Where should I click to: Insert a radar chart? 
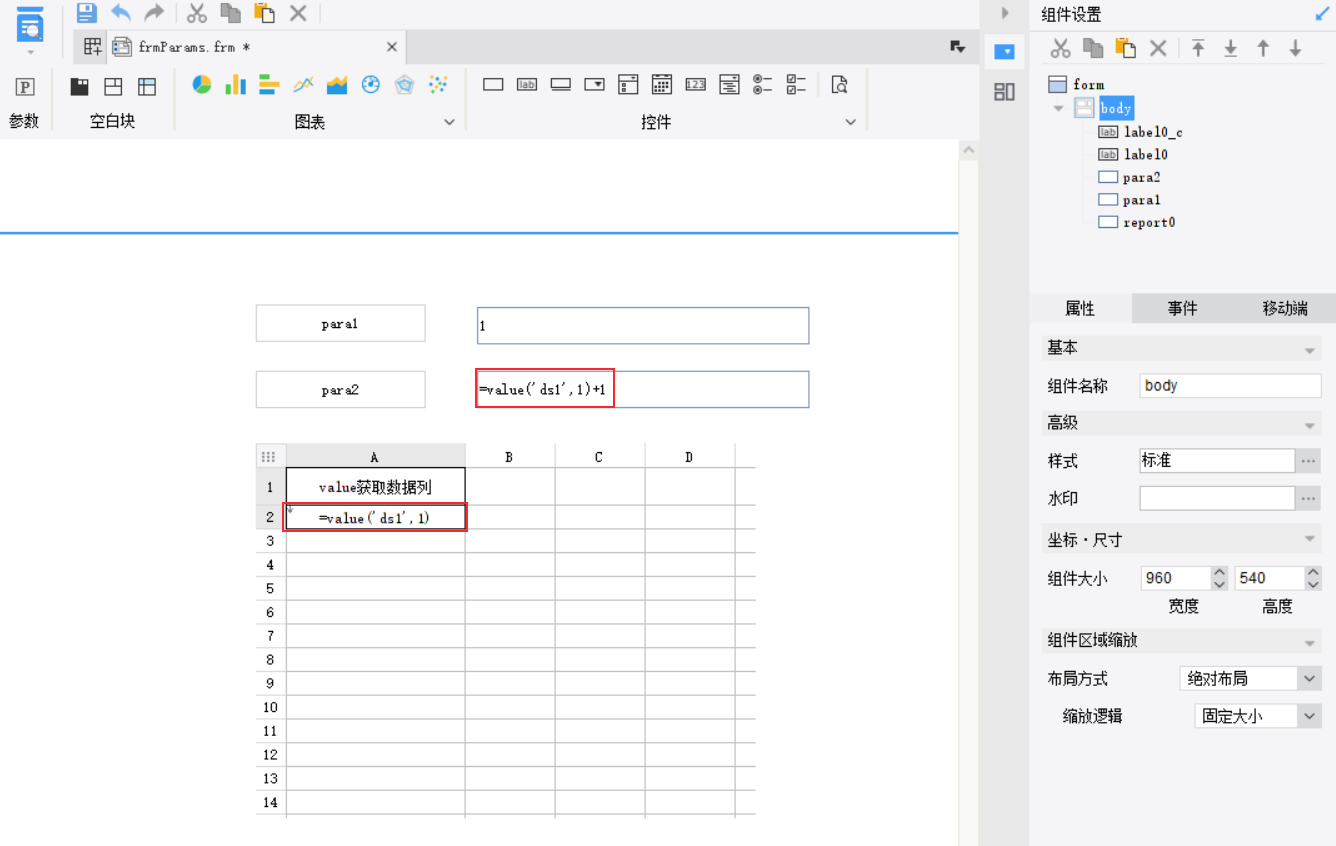[x=404, y=85]
